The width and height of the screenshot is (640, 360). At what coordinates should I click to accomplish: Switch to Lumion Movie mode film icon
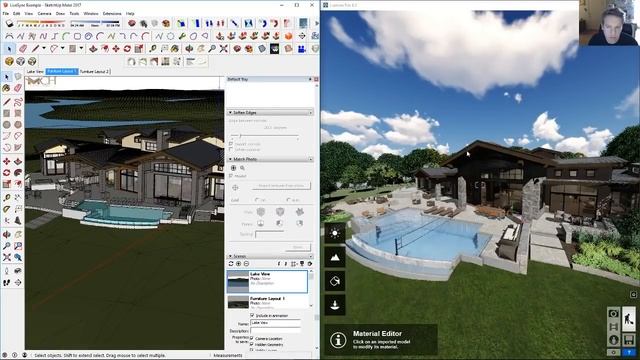[613, 327]
